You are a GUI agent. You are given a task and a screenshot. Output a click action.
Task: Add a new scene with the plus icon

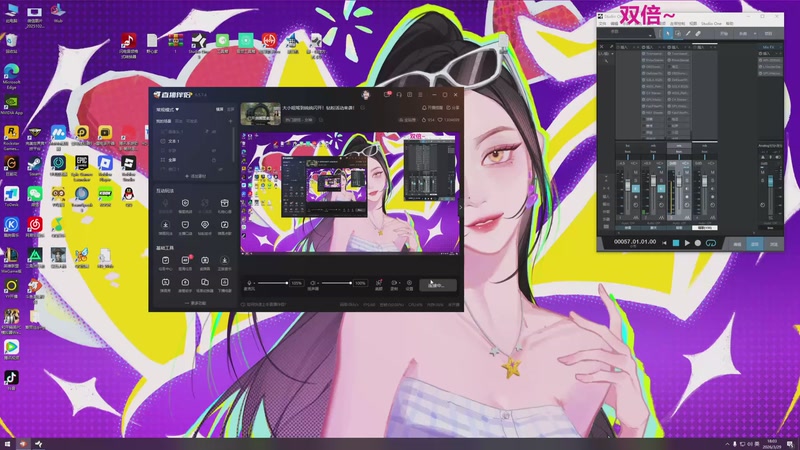click(x=231, y=121)
